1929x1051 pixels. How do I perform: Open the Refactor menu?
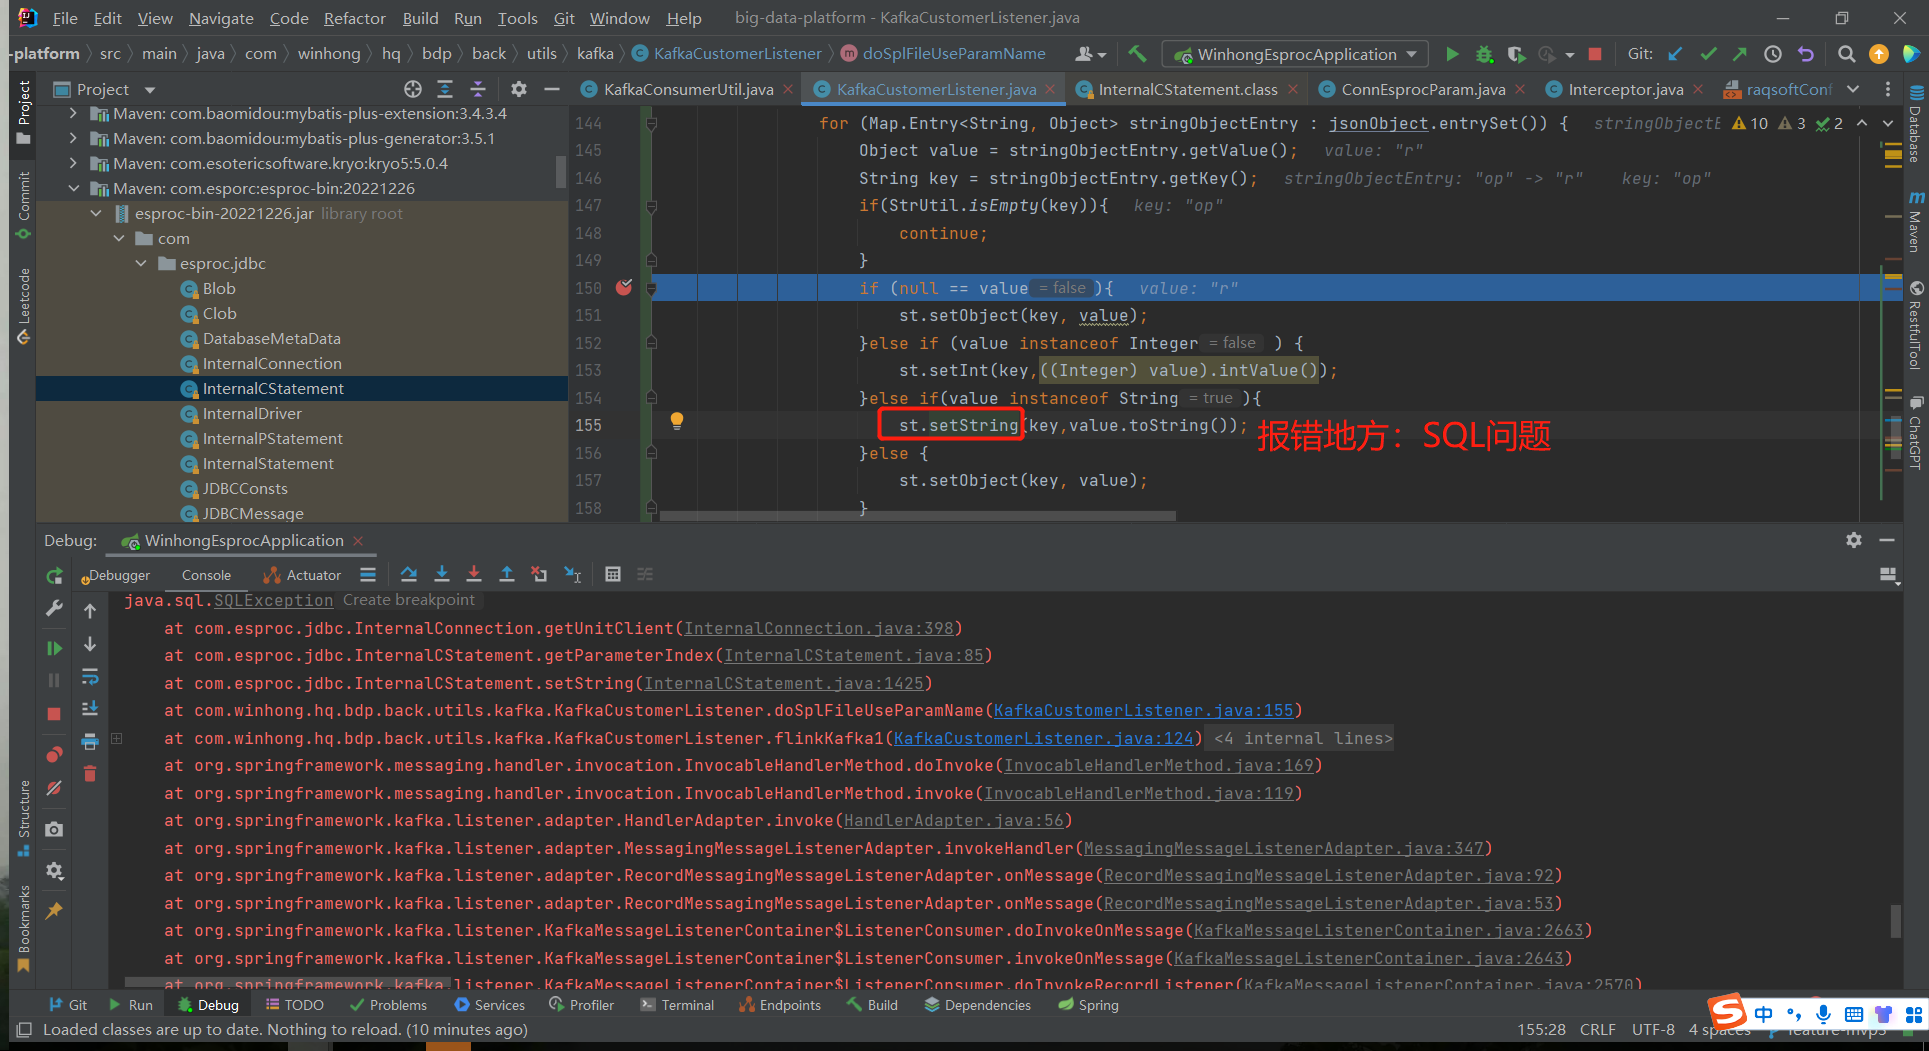pyautogui.click(x=354, y=18)
